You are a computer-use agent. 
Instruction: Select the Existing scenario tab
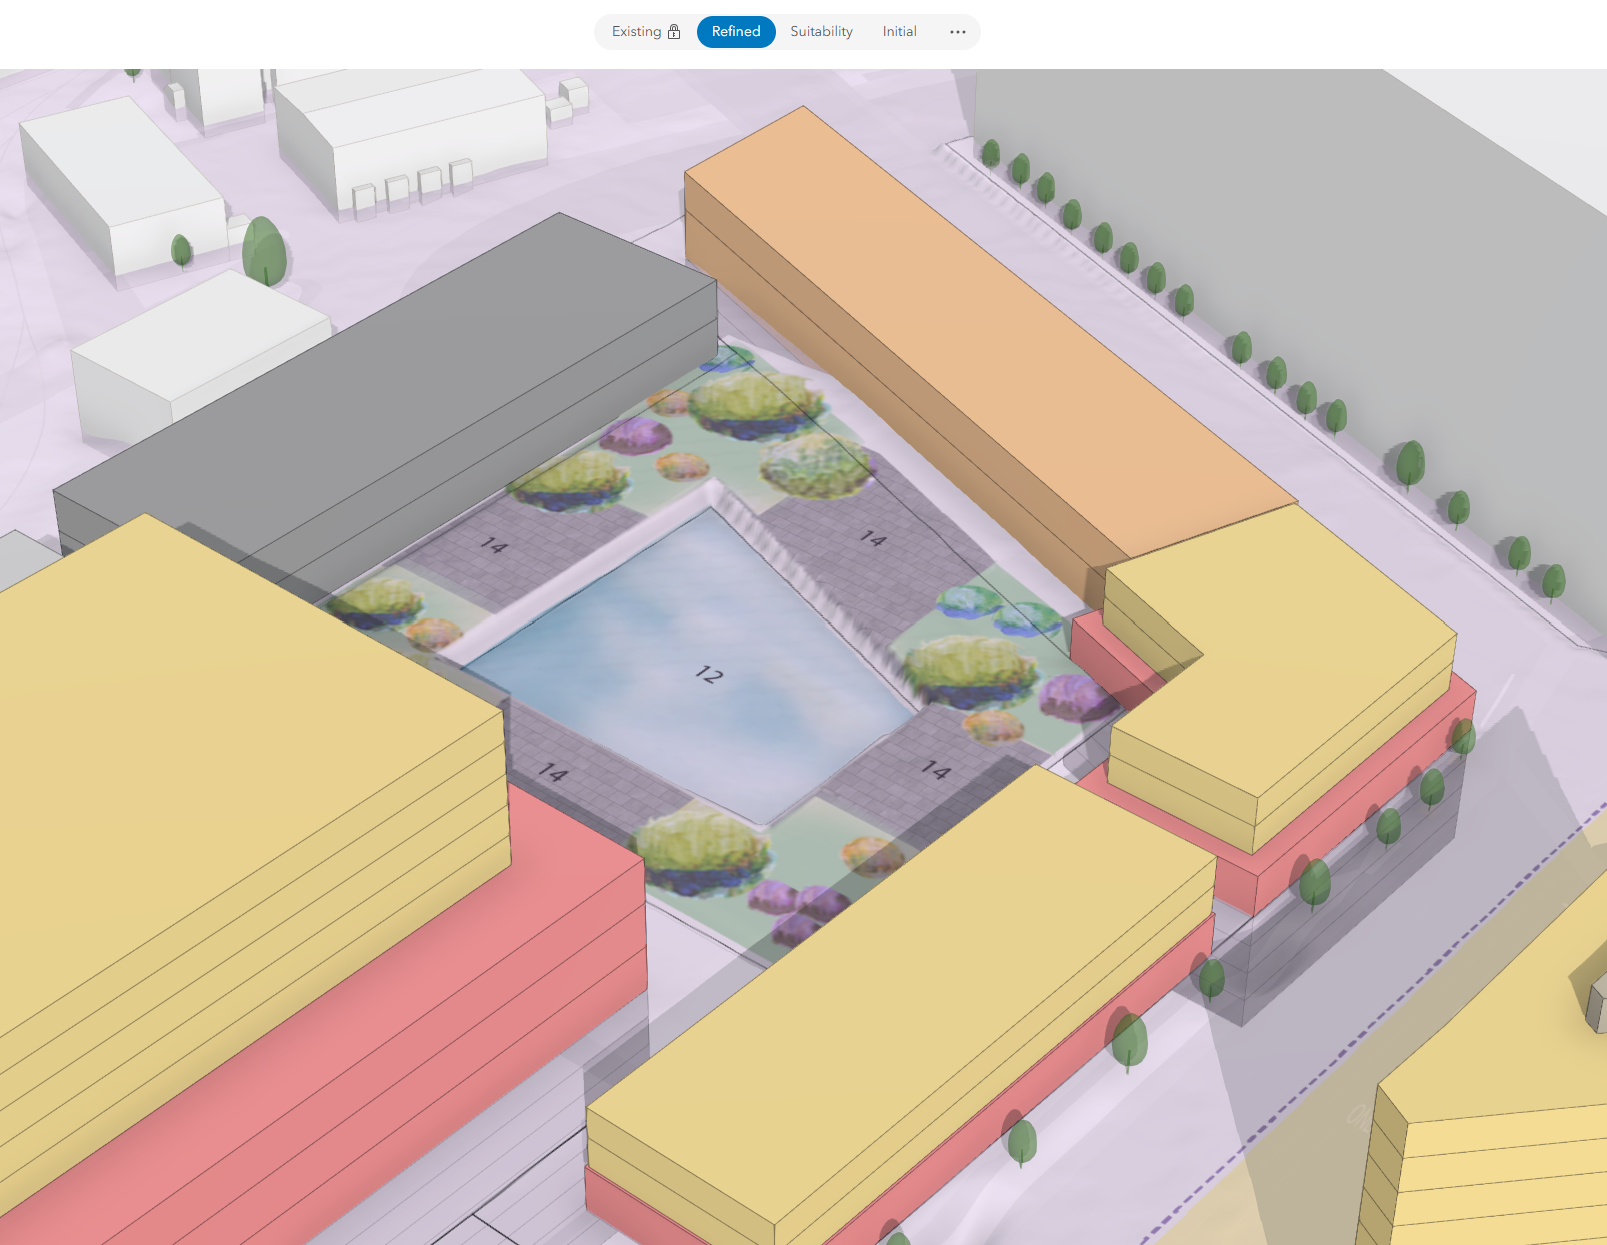click(x=638, y=31)
